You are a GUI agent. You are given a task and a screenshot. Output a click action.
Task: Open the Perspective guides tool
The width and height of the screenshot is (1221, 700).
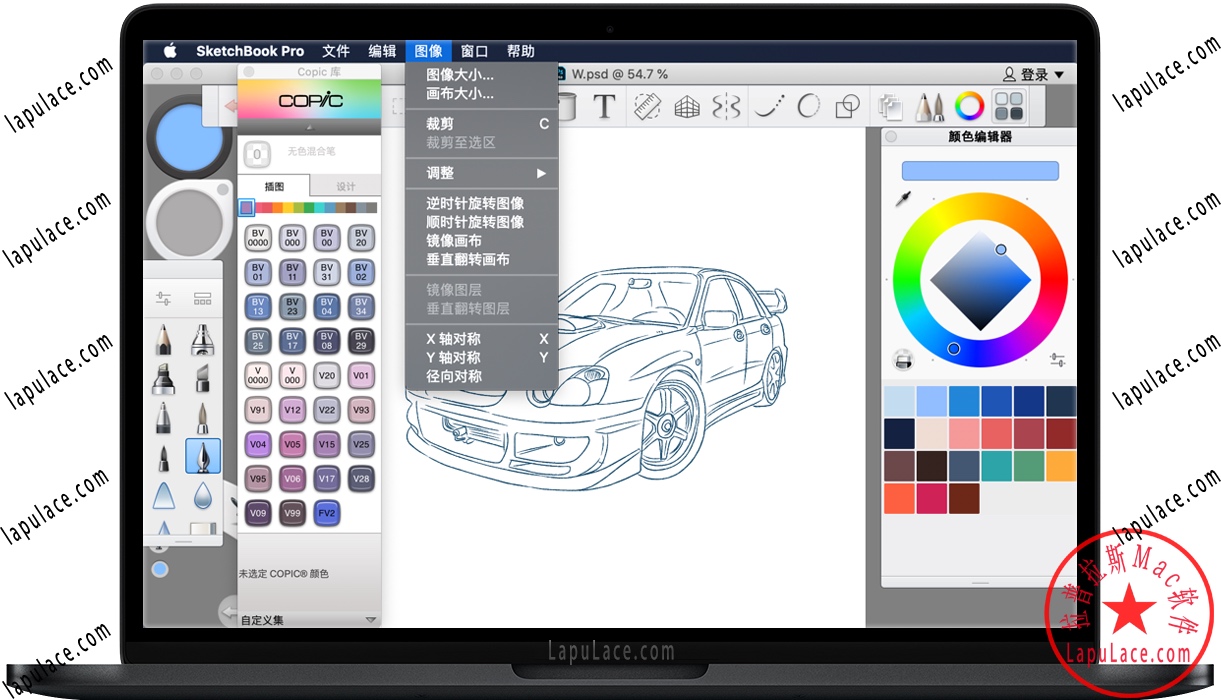[x=687, y=105]
